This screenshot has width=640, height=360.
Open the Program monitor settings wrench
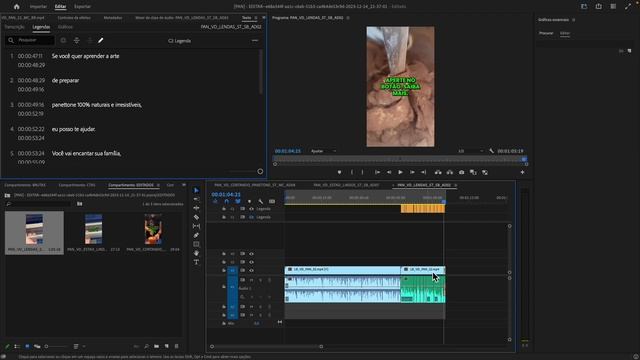(x=491, y=151)
